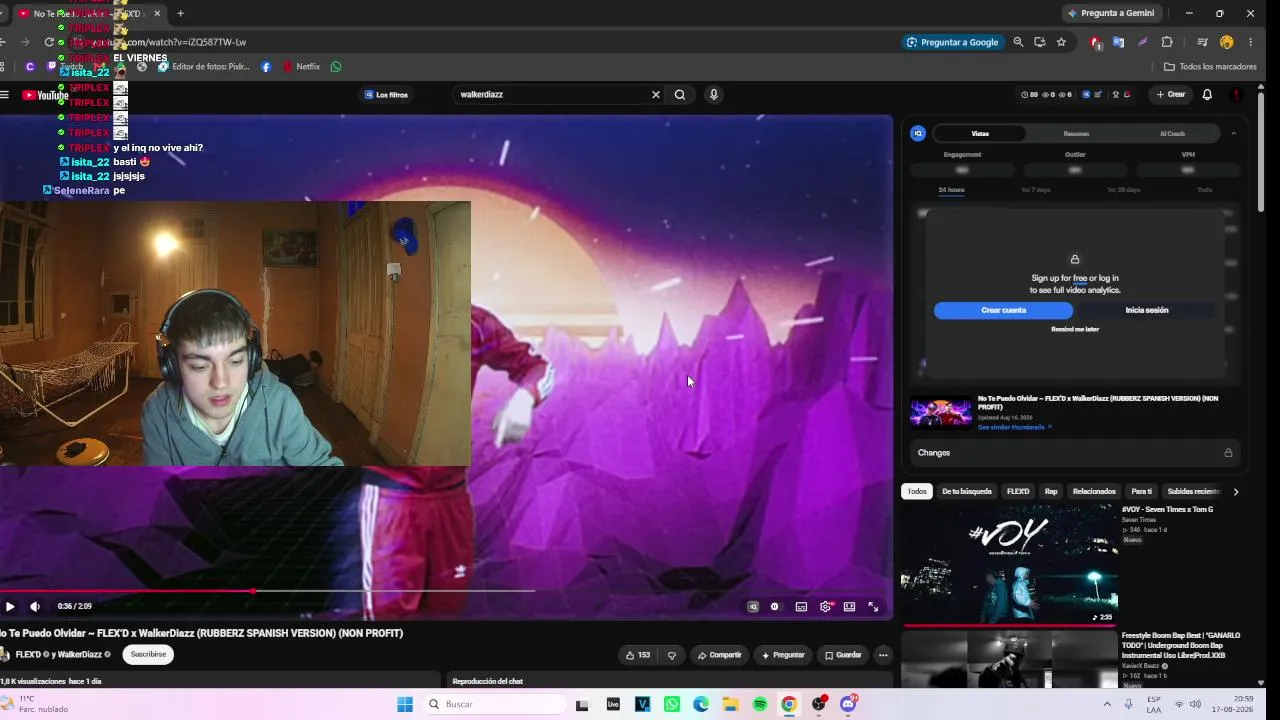Open the Netflix bookmark

(x=301, y=67)
